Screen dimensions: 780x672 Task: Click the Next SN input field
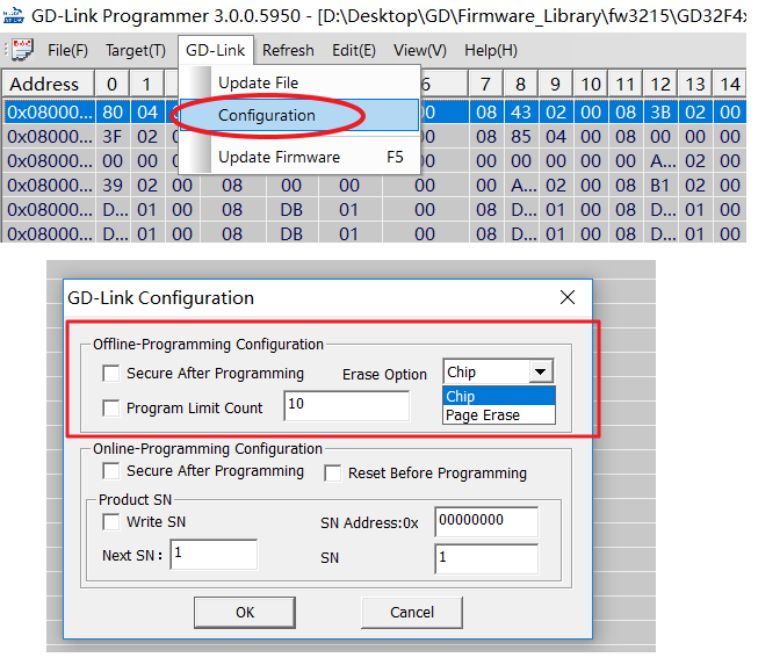pyautogui.click(x=214, y=554)
